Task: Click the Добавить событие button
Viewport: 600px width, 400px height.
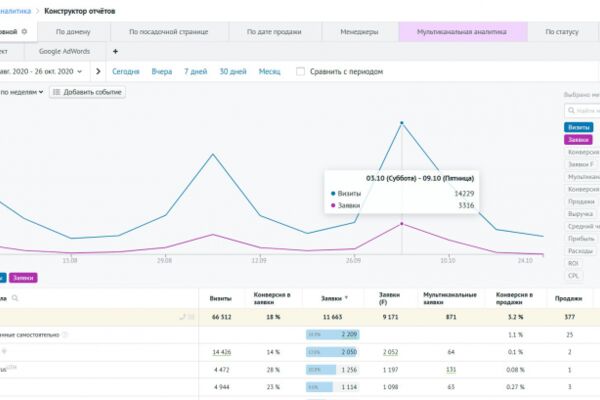Action: [x=87, y=92]
